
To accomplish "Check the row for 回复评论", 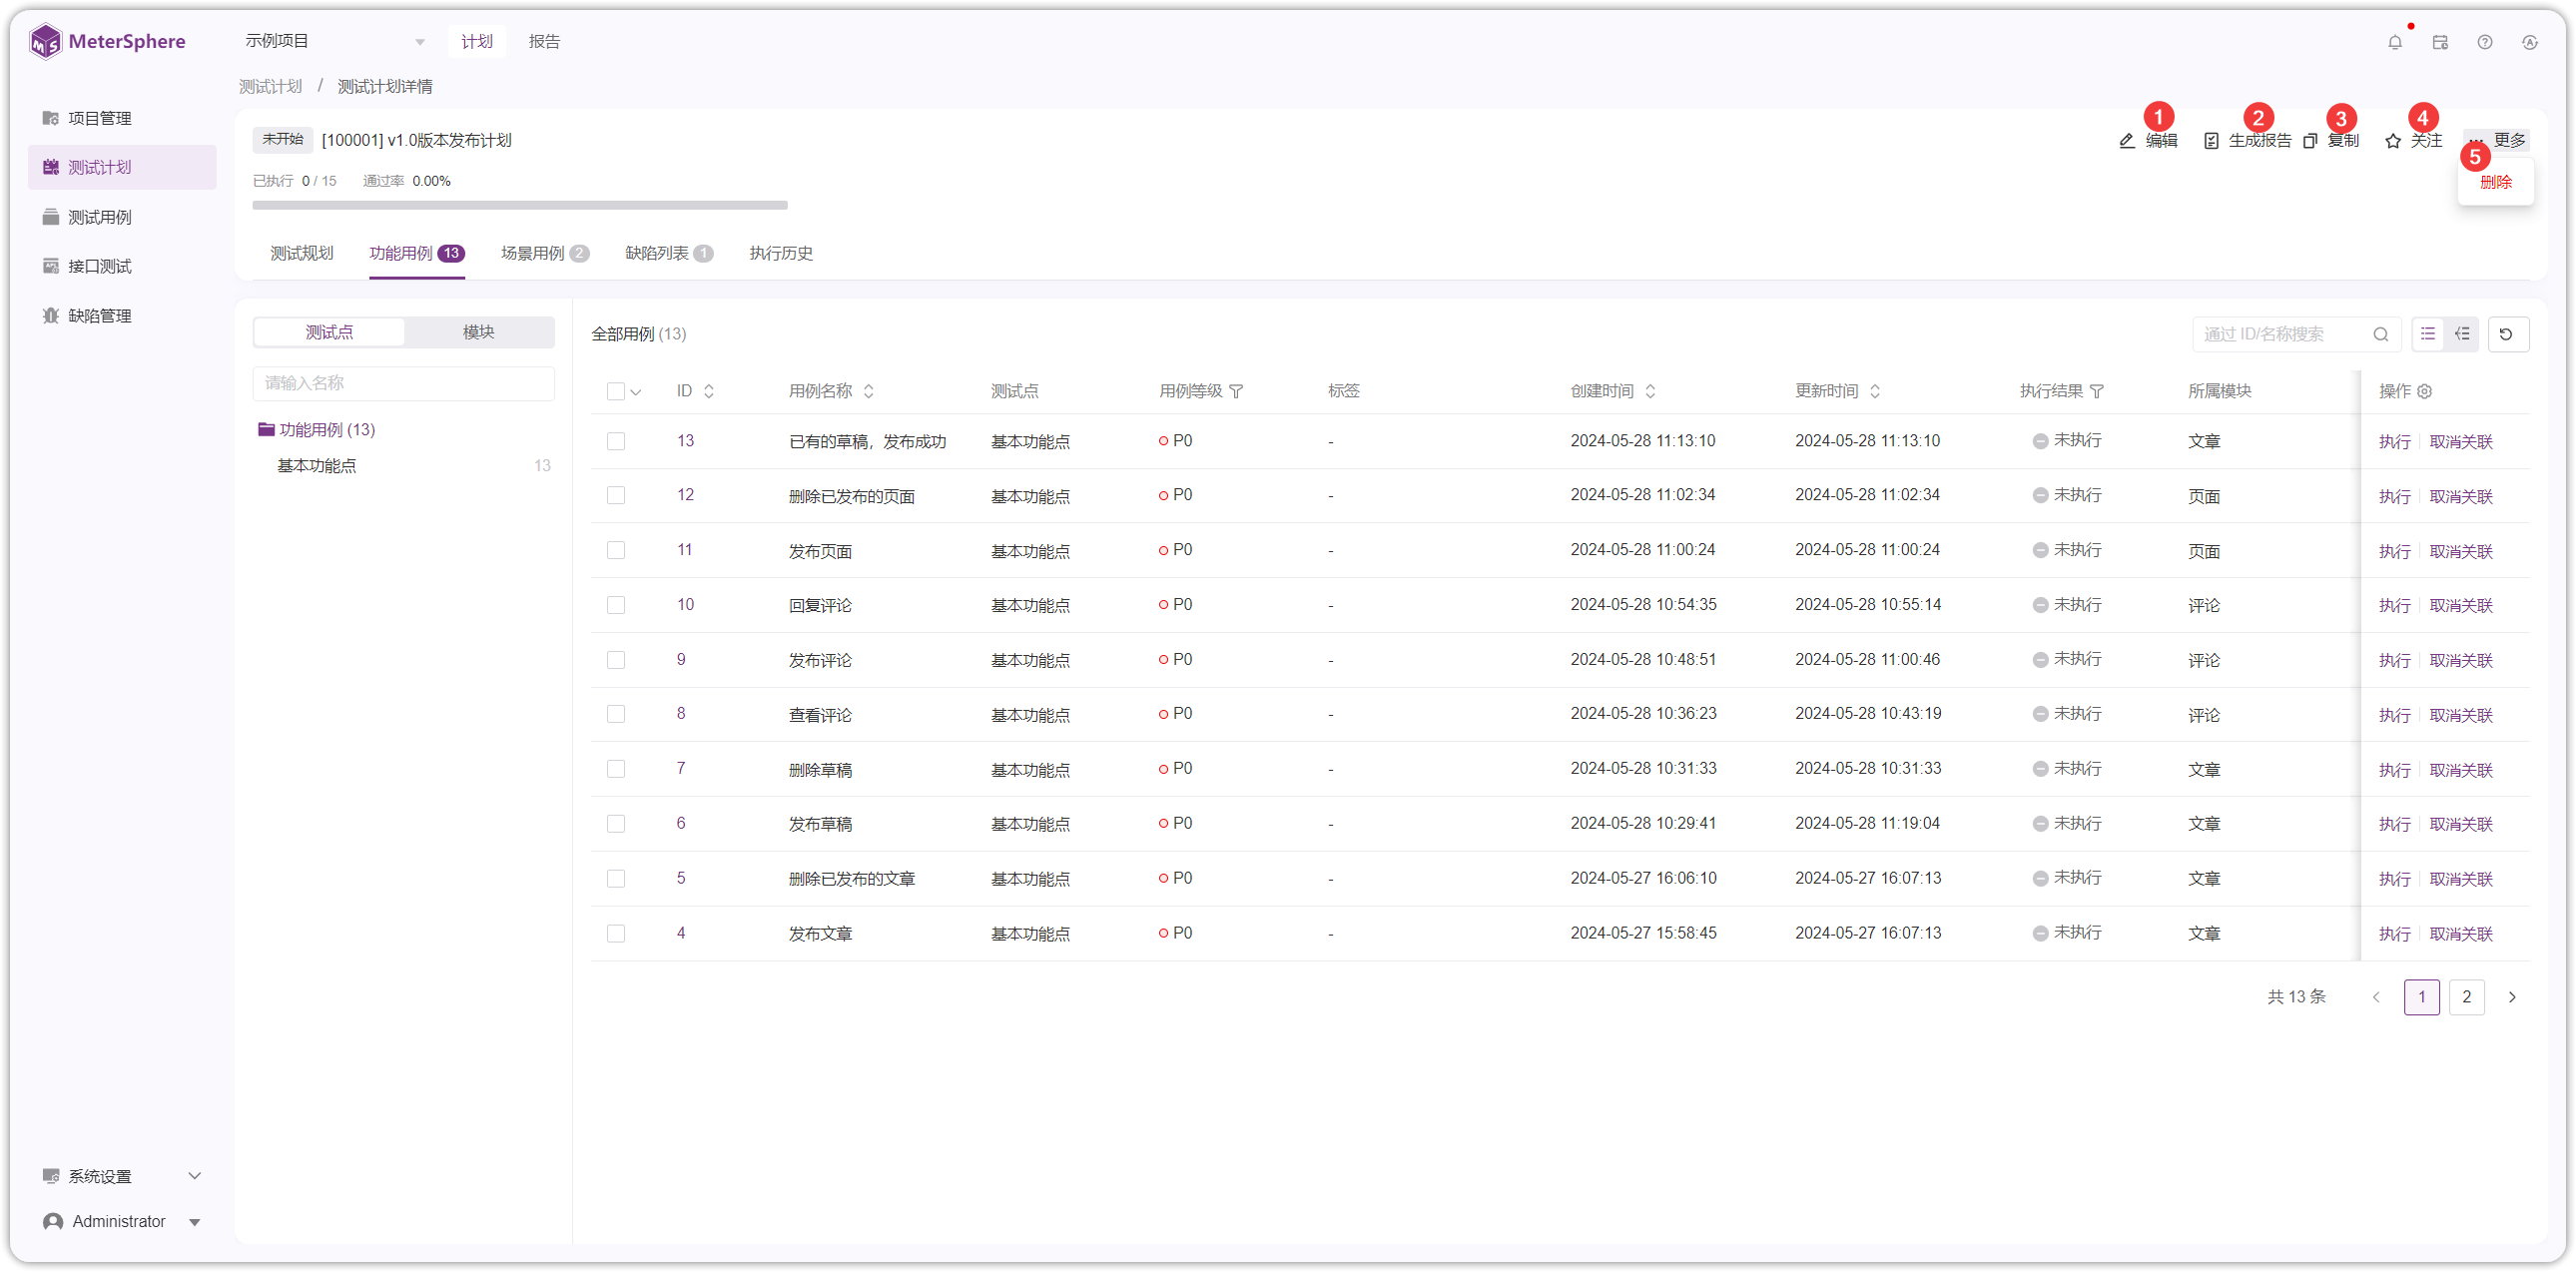I will [616, 605].
